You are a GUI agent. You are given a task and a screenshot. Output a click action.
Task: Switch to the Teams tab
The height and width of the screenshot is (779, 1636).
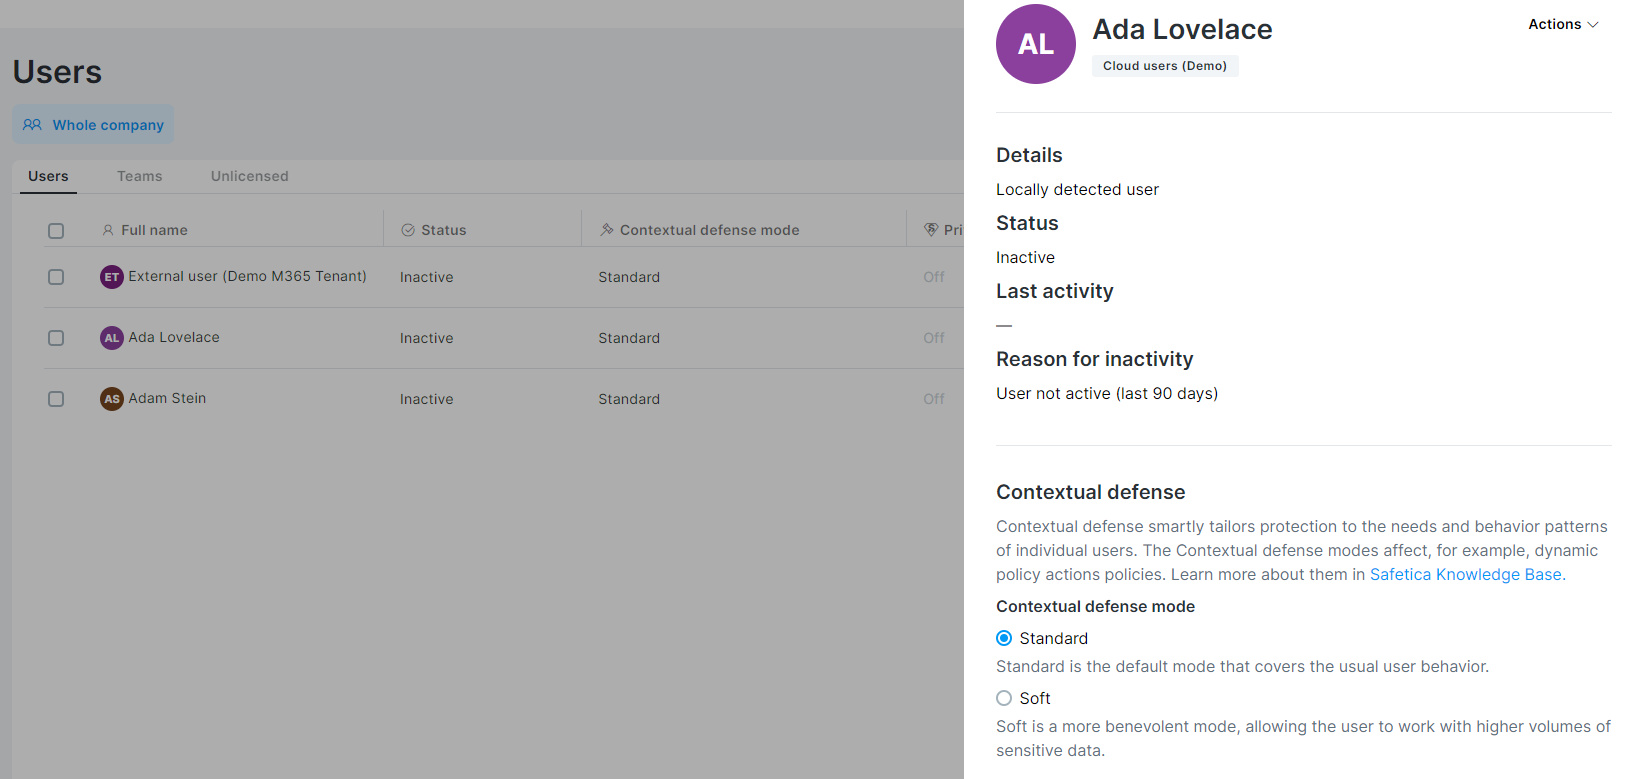point(139,176)
